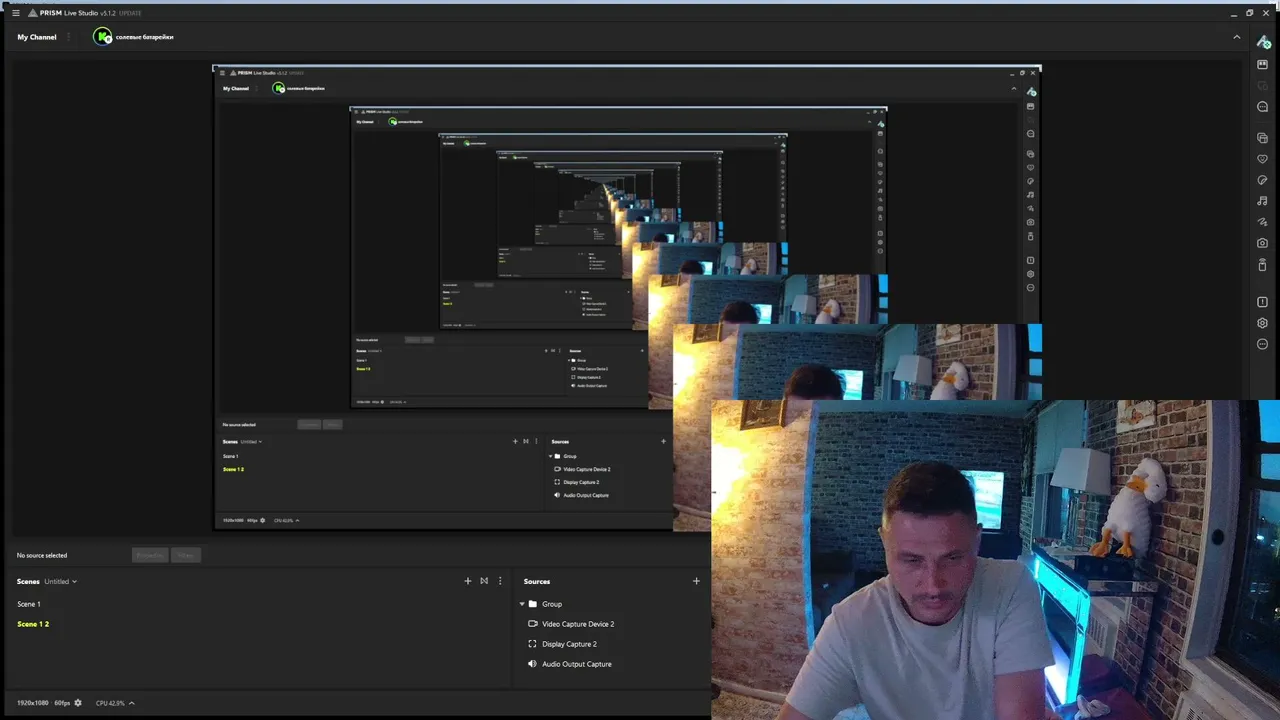Click the 1920x1080 resolution status text

pos(33,703)
